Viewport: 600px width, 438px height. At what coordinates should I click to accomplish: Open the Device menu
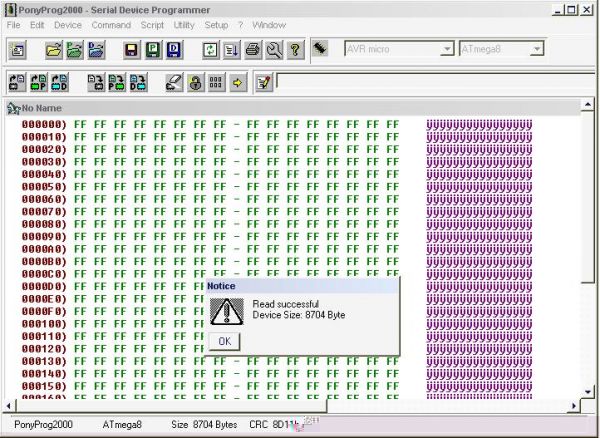68,24
